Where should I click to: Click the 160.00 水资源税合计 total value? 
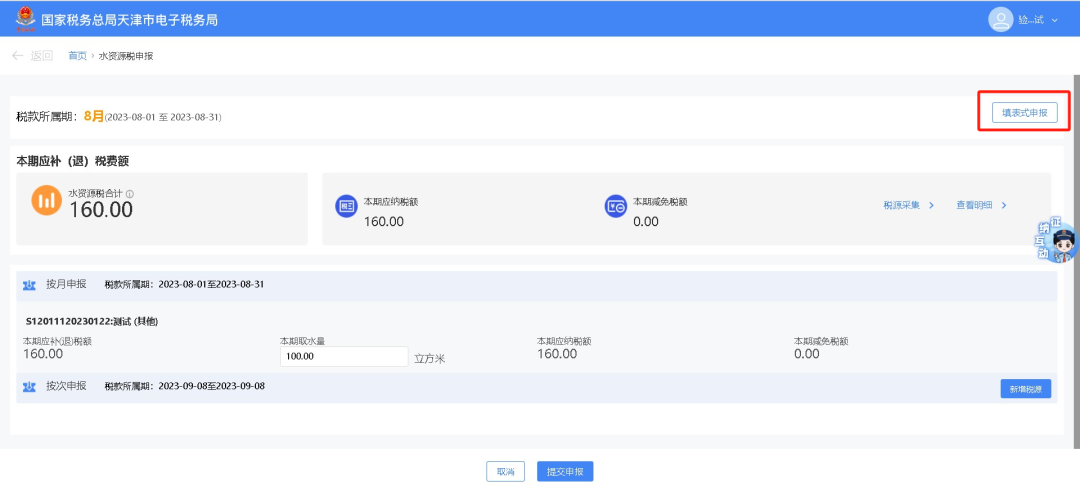coord(101,210)
